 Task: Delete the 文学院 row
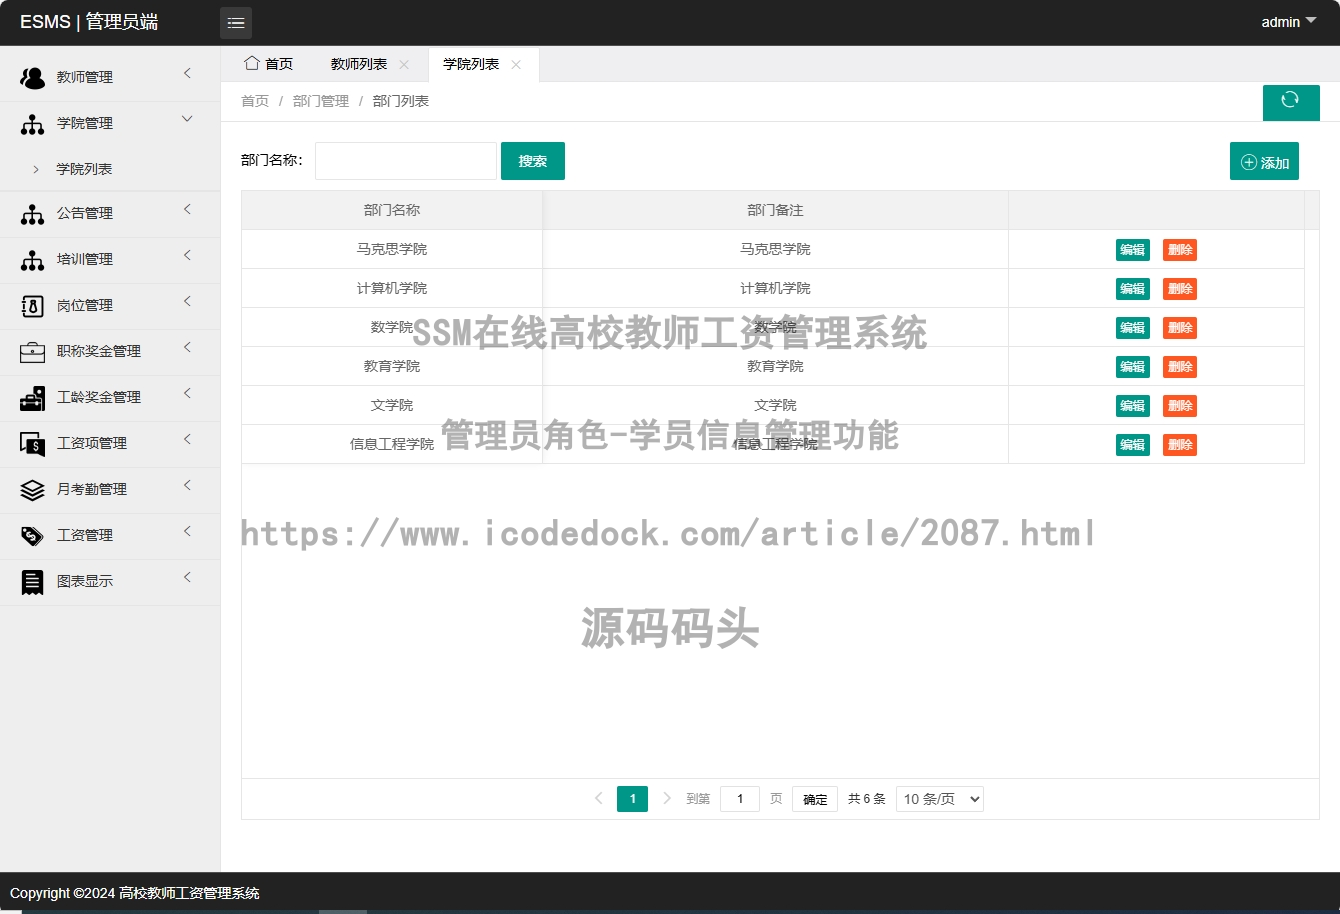(x=1180, y=406)
